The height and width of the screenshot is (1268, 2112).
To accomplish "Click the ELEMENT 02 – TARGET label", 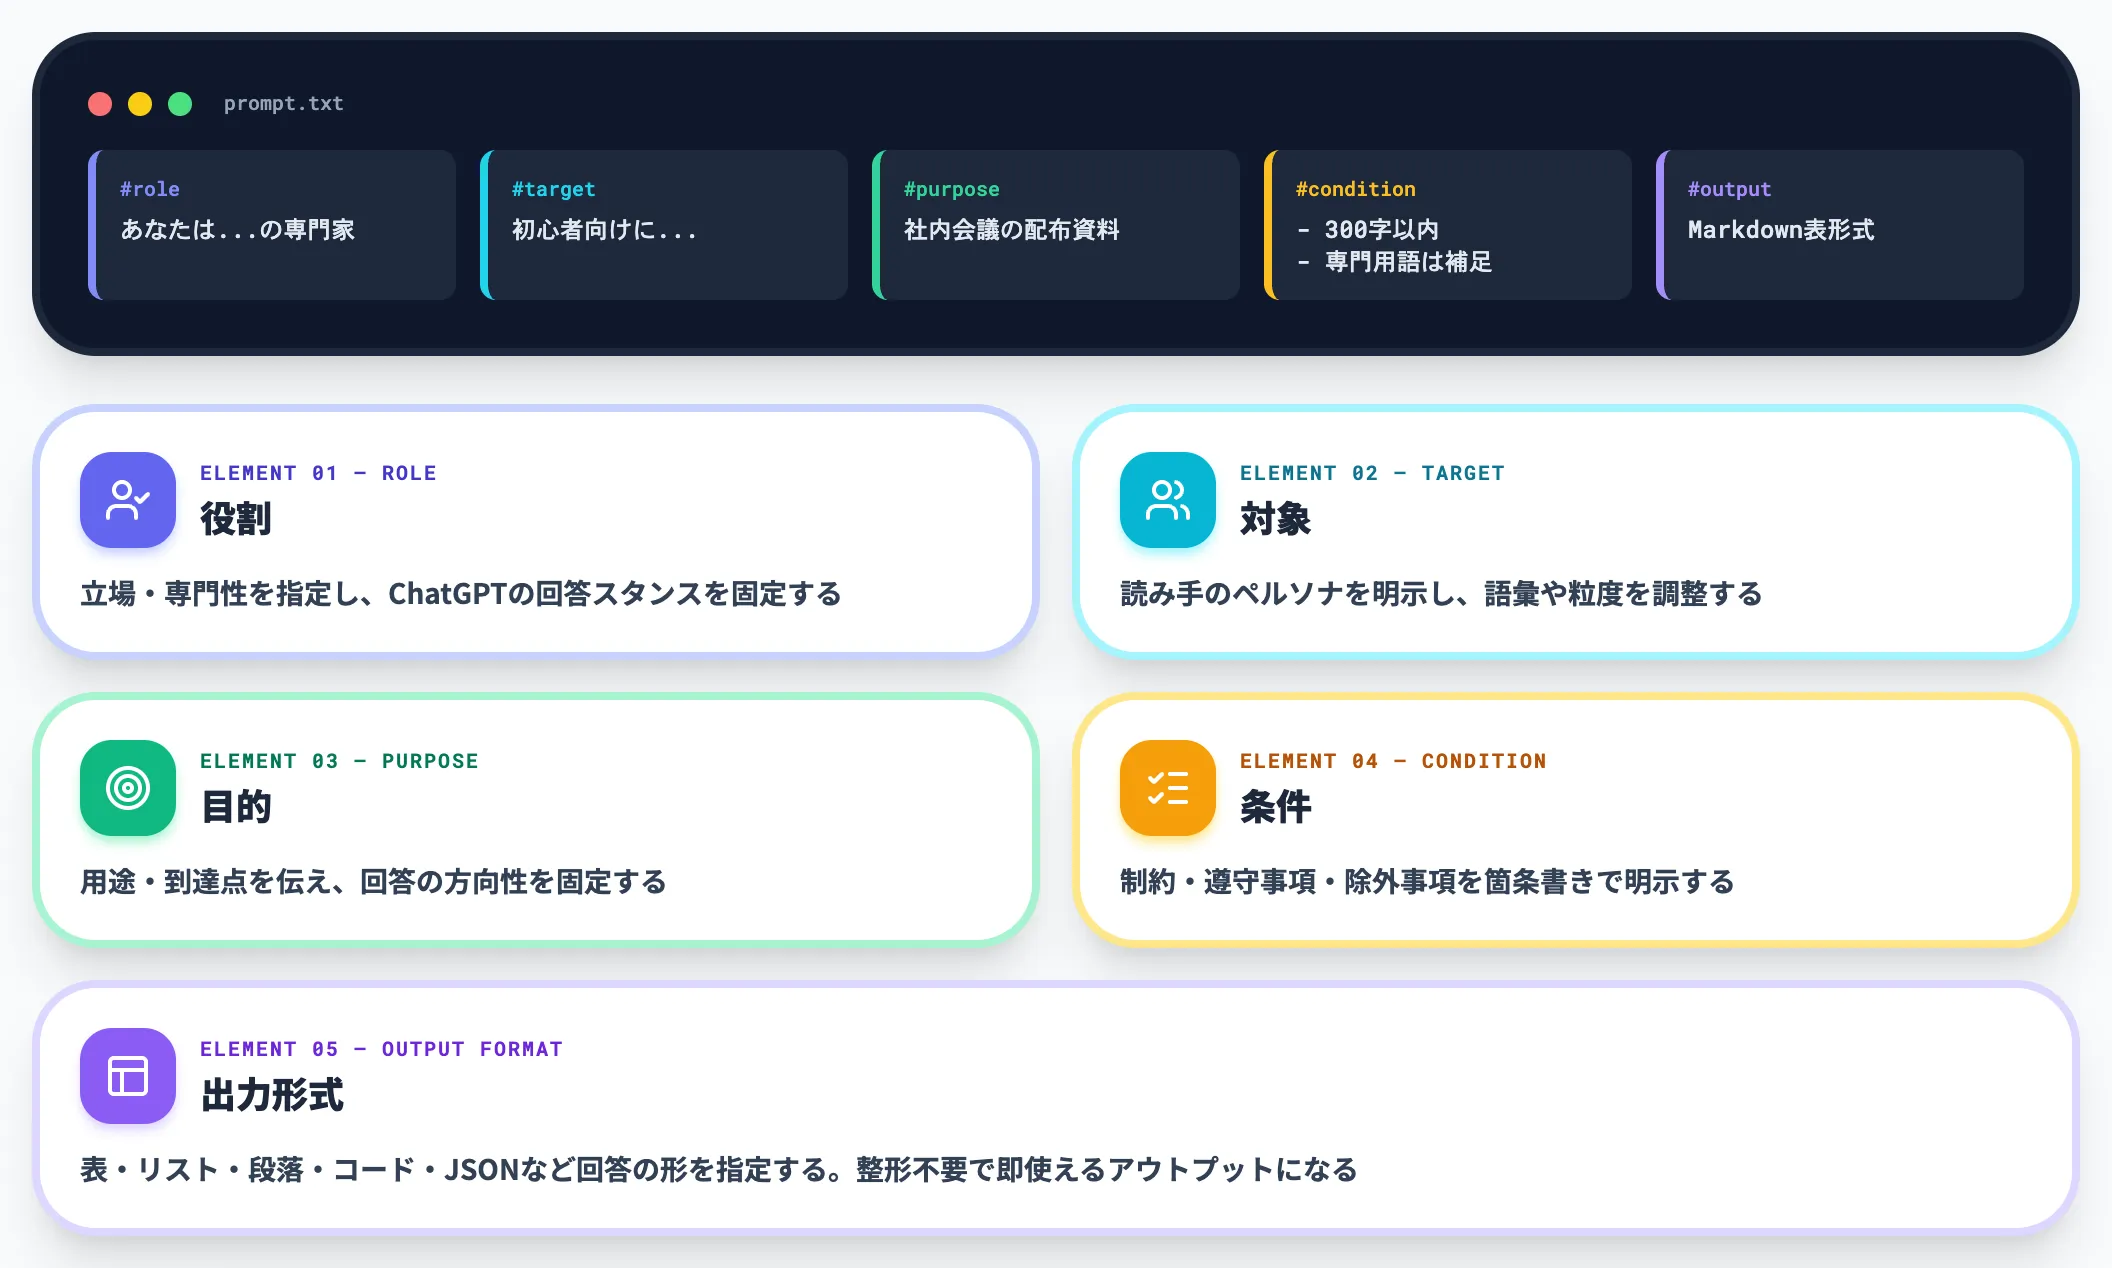I will (1372, 473).
